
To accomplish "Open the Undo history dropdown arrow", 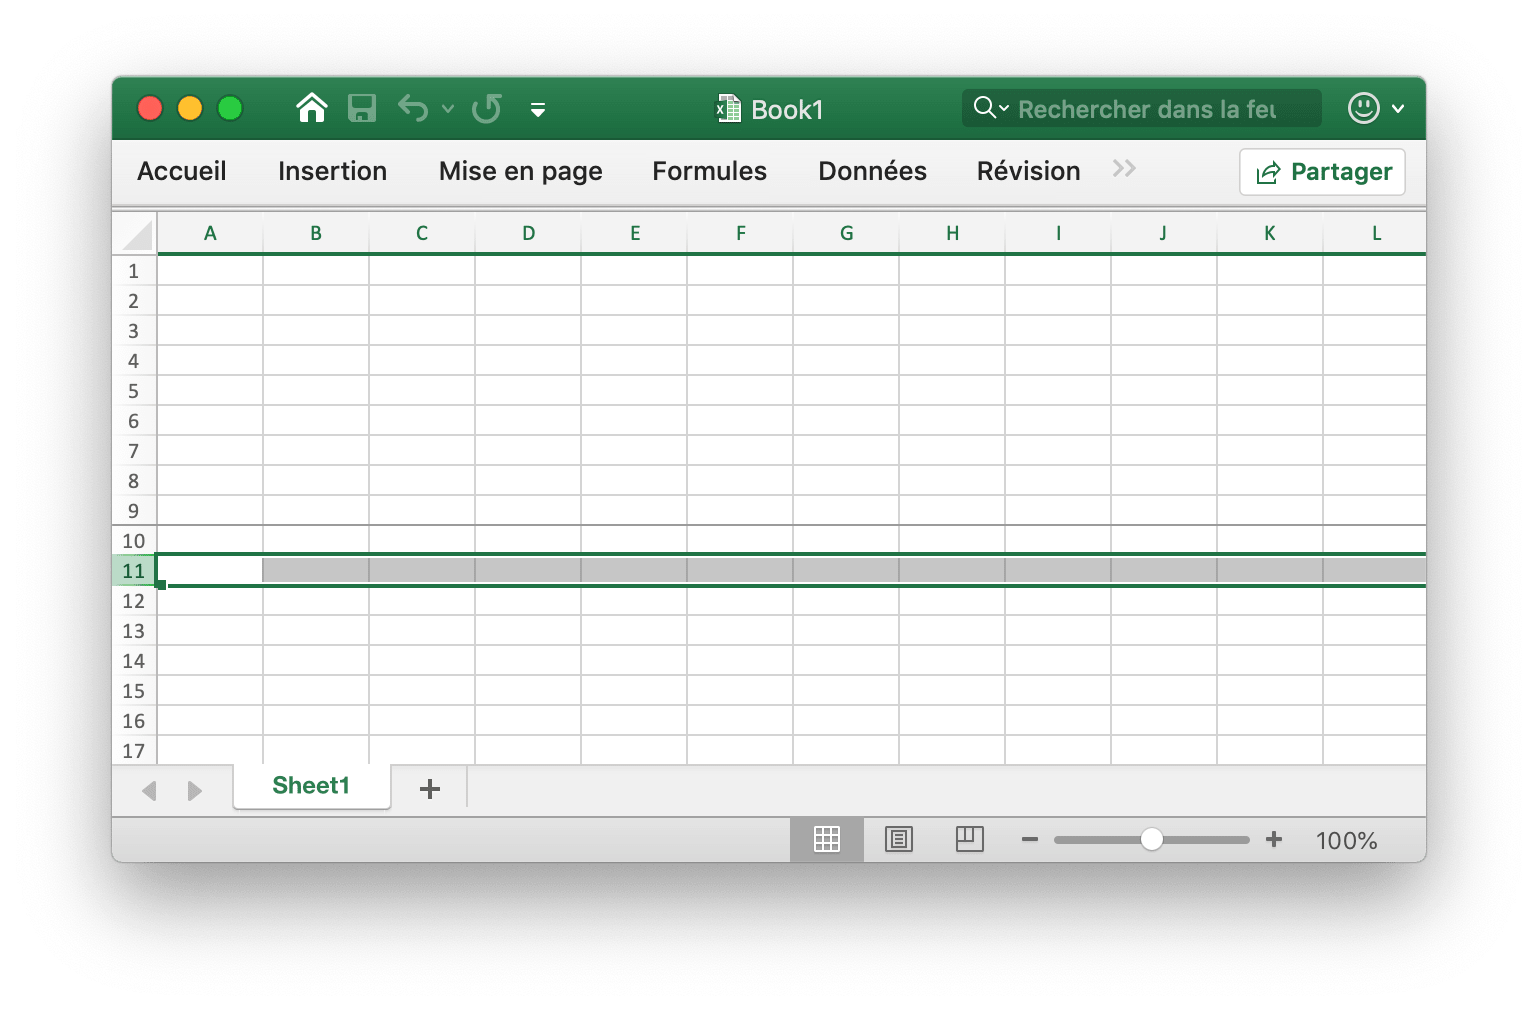I will tap(448, 109).
